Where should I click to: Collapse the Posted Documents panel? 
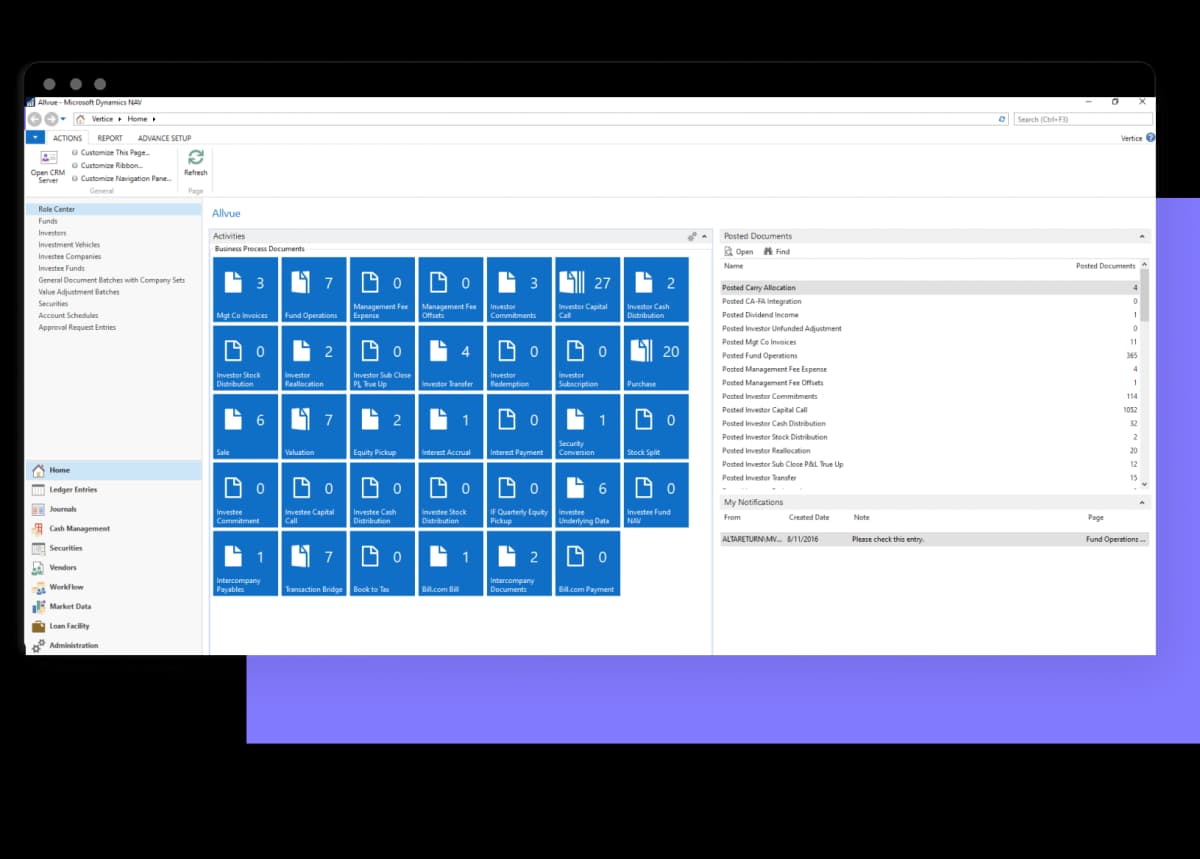pyautogui.click(x=1142, y=237)
